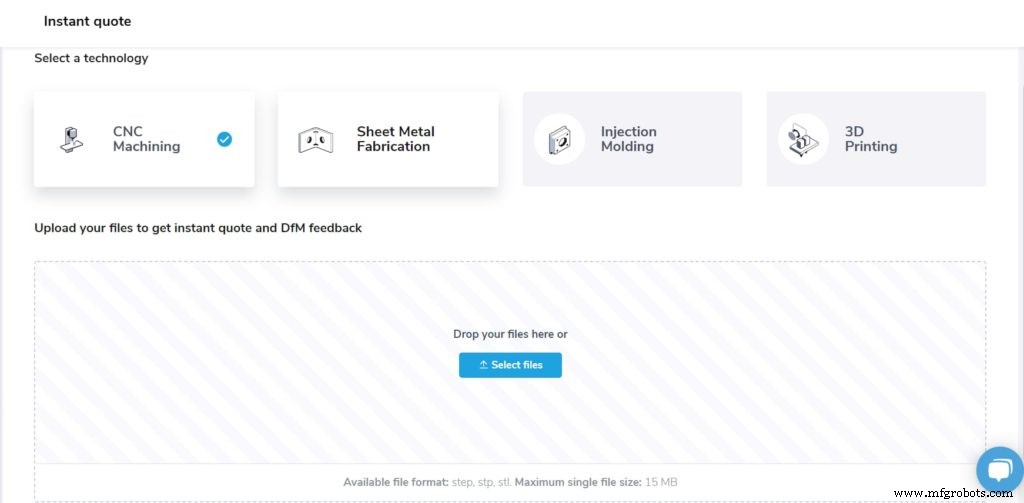
Task: Click the upload arrow inside Select files
Action: (x=483, y=365)
